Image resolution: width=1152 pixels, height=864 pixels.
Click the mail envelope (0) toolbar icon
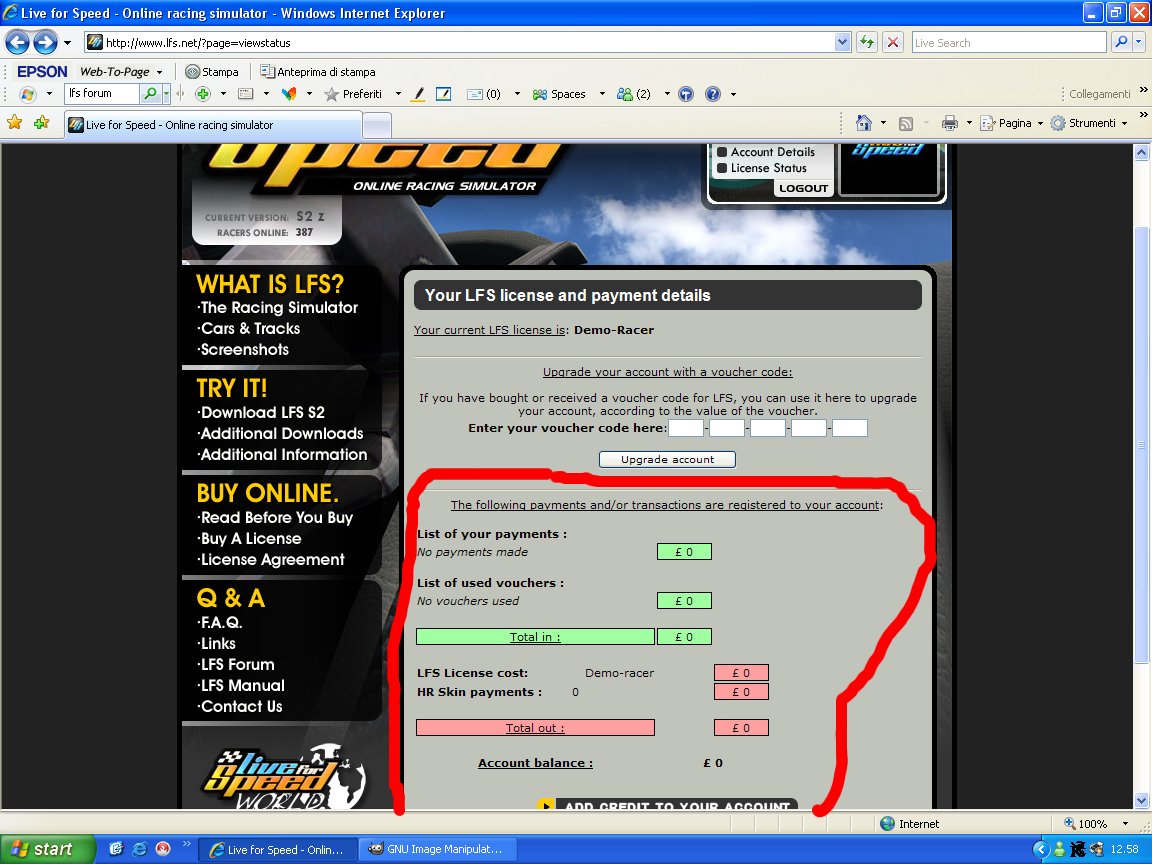click(484, 94)
